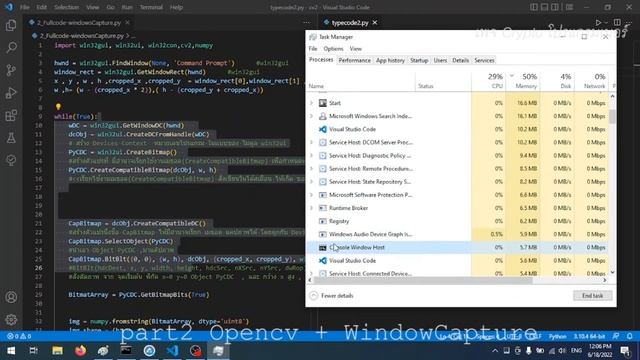Click Python language mode in status bar
This screenshot has height=360, width=640.
557,336
